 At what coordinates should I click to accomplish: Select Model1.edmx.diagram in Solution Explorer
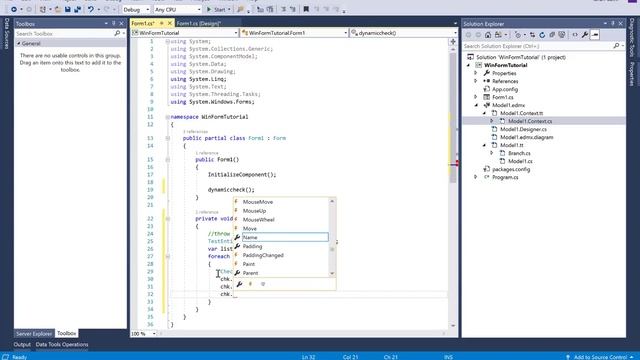(527, 138)
